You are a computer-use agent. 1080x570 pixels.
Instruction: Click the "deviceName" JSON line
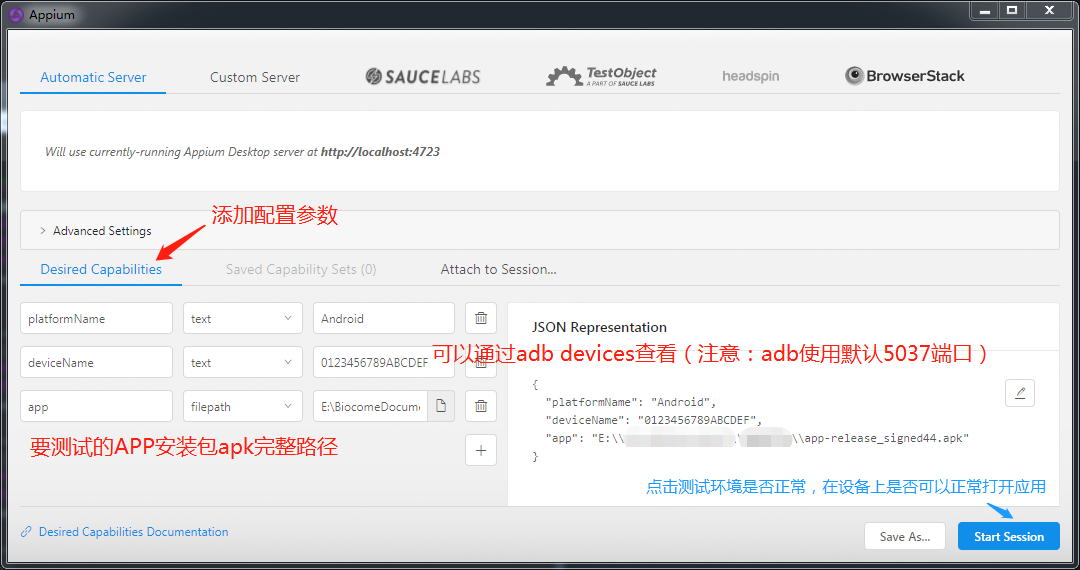[654, 420]
